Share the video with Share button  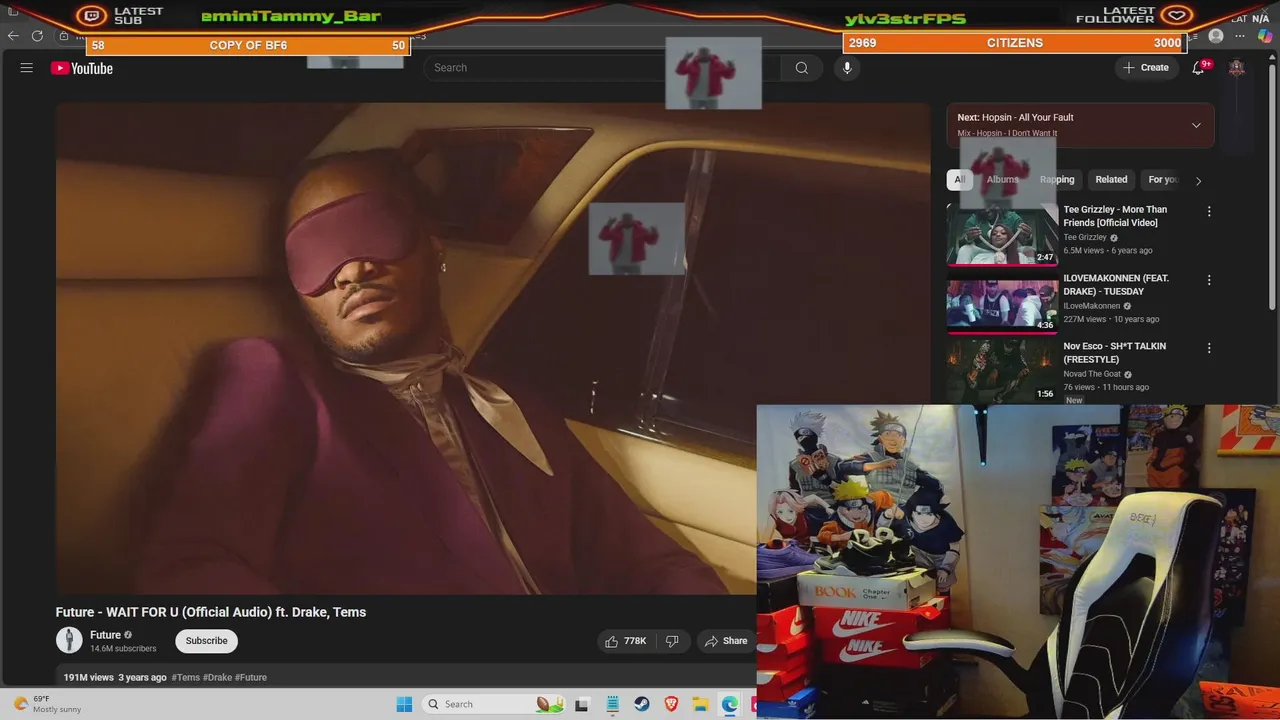coord(726,641)
